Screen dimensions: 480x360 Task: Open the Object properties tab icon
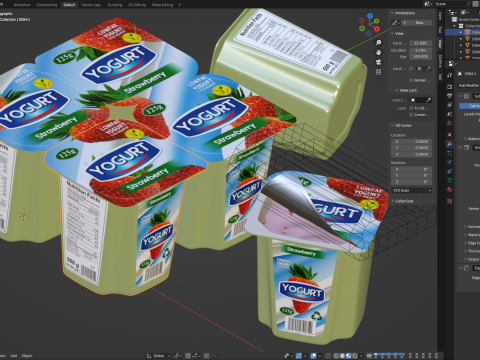click(x=449, y=135)
